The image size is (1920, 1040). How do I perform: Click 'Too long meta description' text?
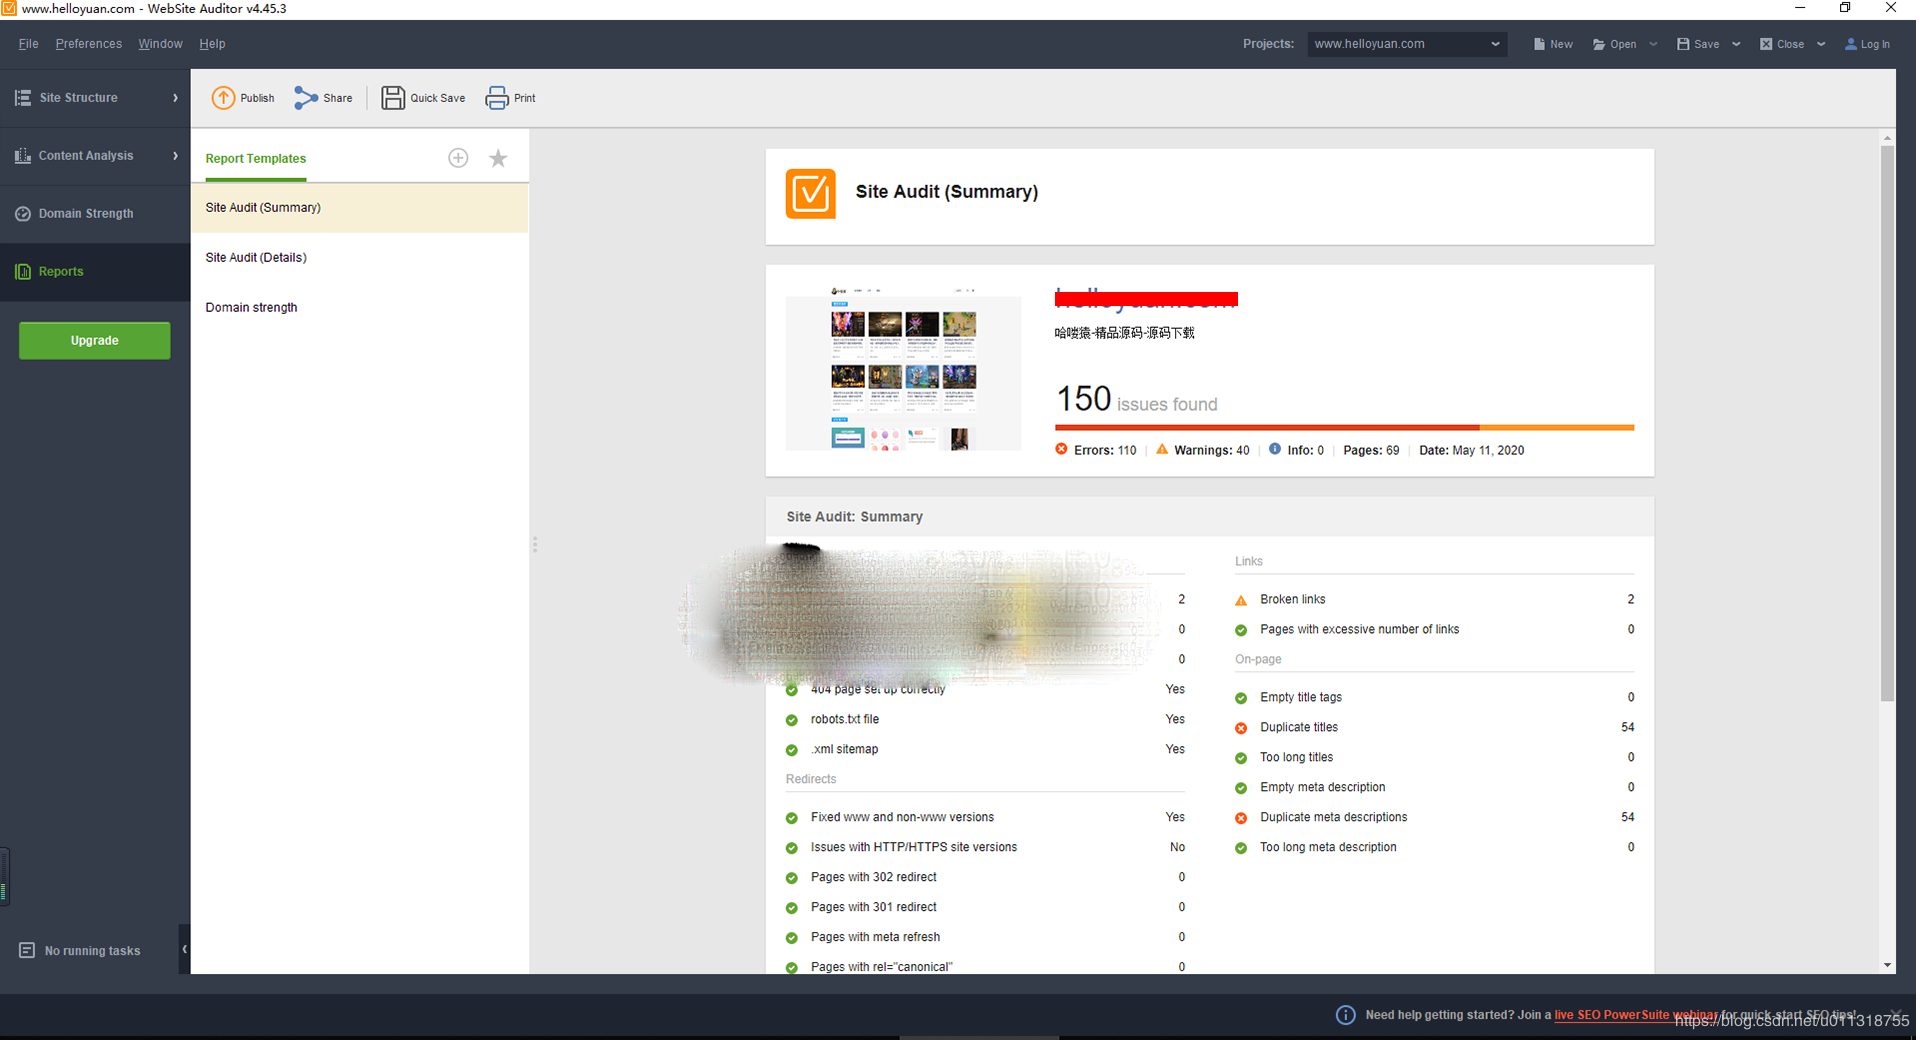[x=1328, y=848]
